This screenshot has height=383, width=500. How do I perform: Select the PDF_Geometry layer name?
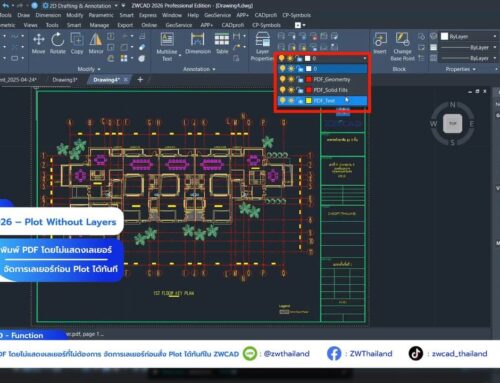point(332,79)
